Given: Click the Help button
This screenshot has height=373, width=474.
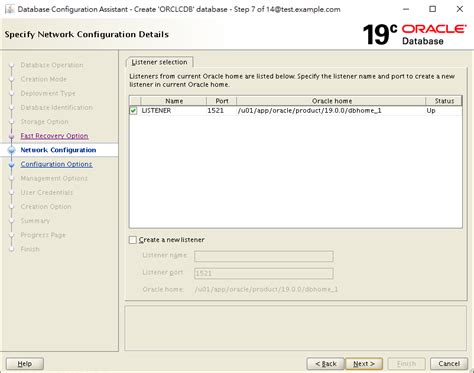Looking at the screenshot, I should 25,364.
